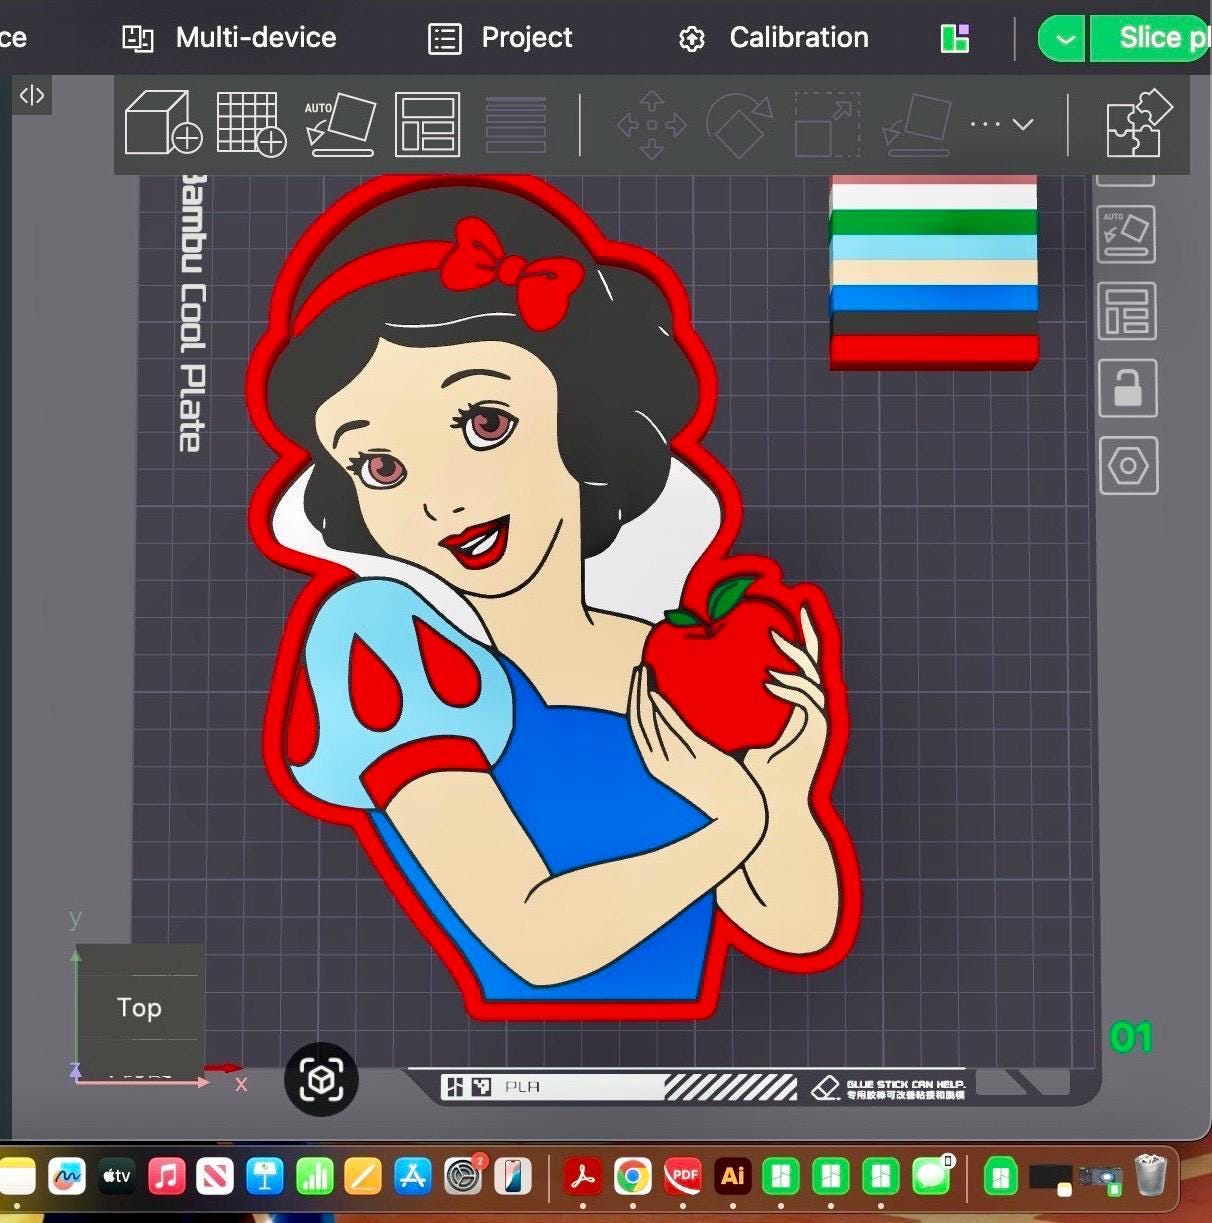The image size is (1212, 1223).
Task: Click the Add object cube icon
Action: tap(163, 124)
